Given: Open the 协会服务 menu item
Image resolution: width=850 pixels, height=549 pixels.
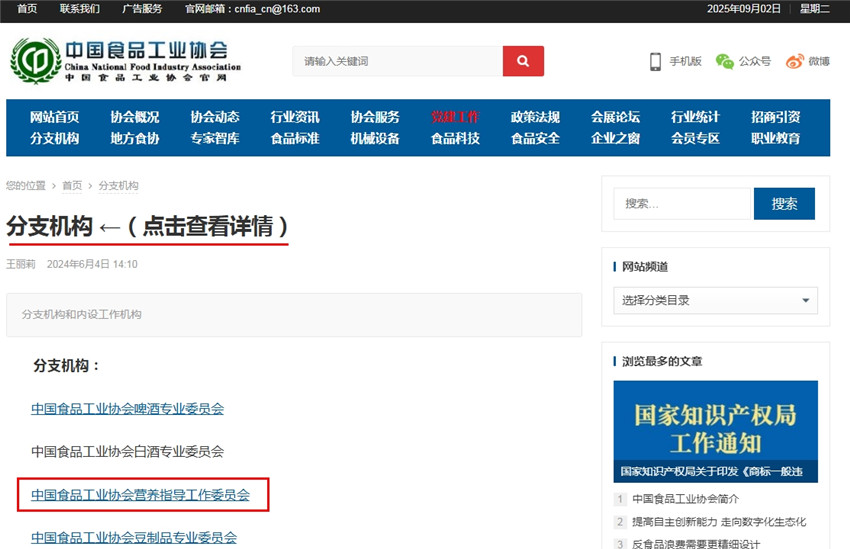Looking at the screenshot, I should tap(375, 117).
